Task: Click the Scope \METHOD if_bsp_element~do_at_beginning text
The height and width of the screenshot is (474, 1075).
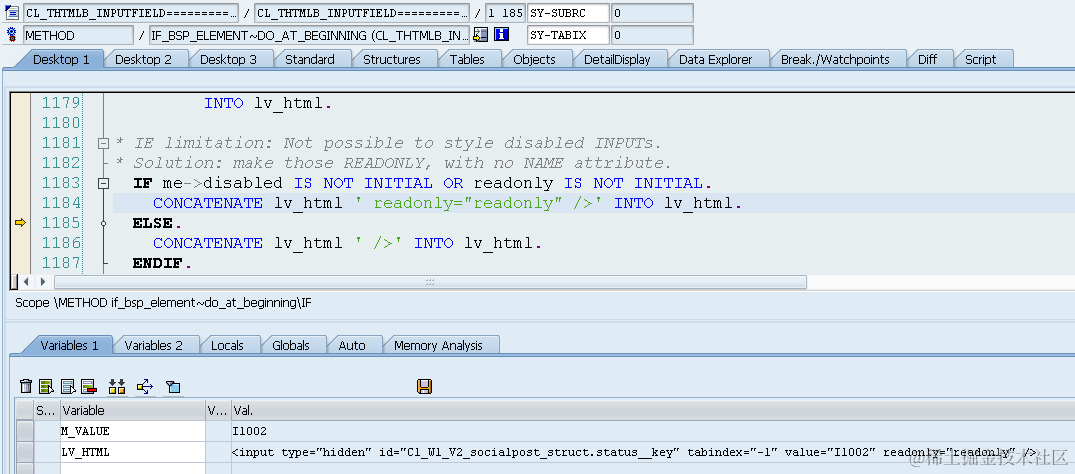Action: (163, 303)
